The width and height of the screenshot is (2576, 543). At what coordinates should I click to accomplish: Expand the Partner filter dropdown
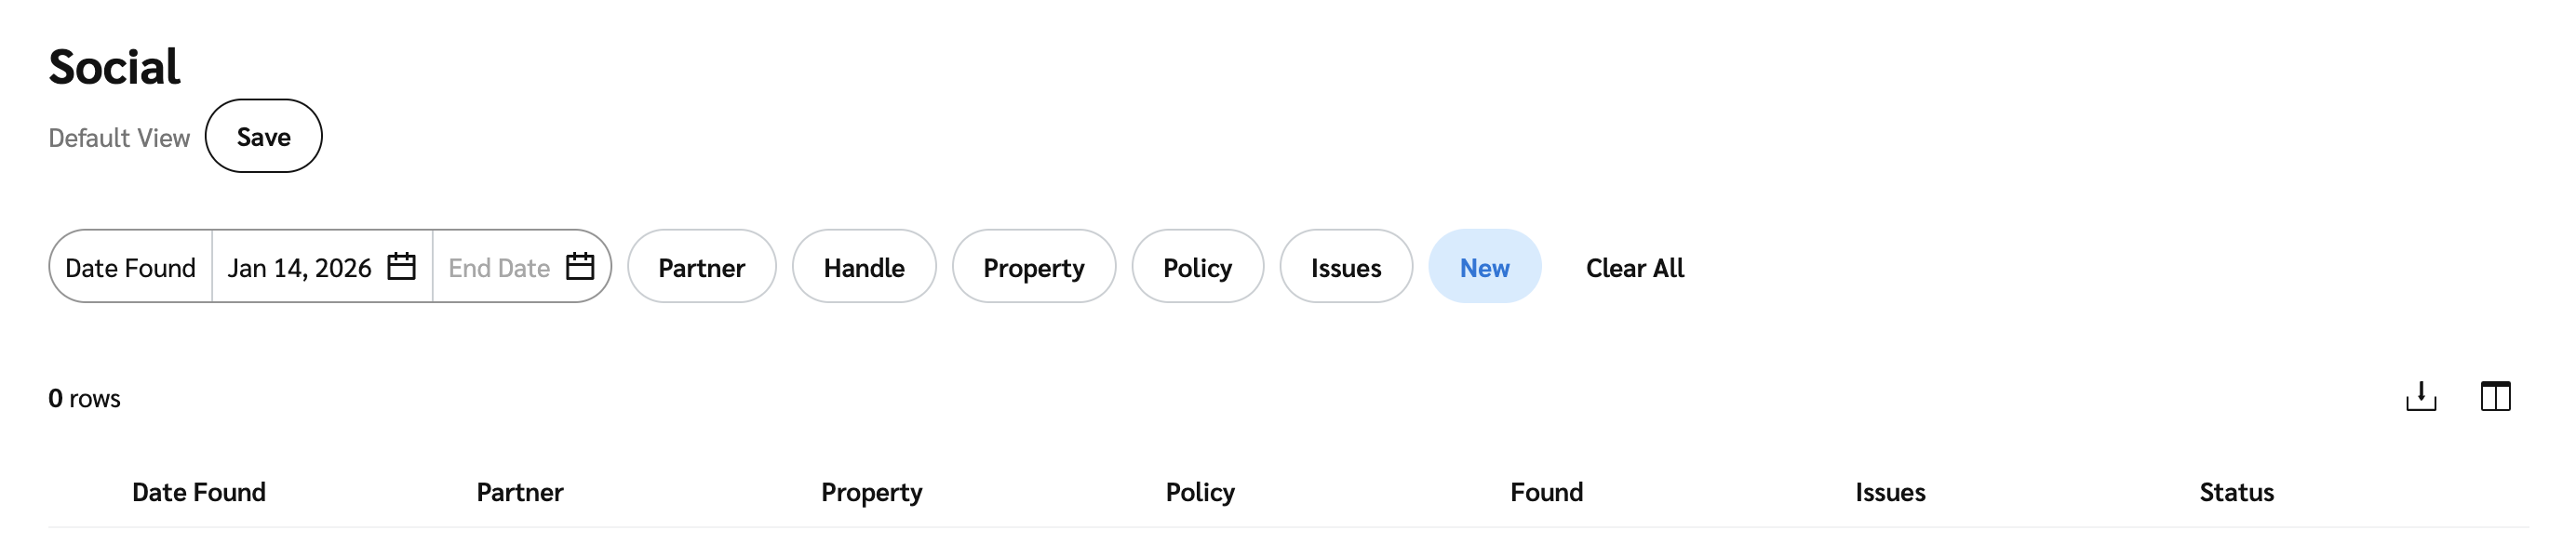tap(701, 267)
